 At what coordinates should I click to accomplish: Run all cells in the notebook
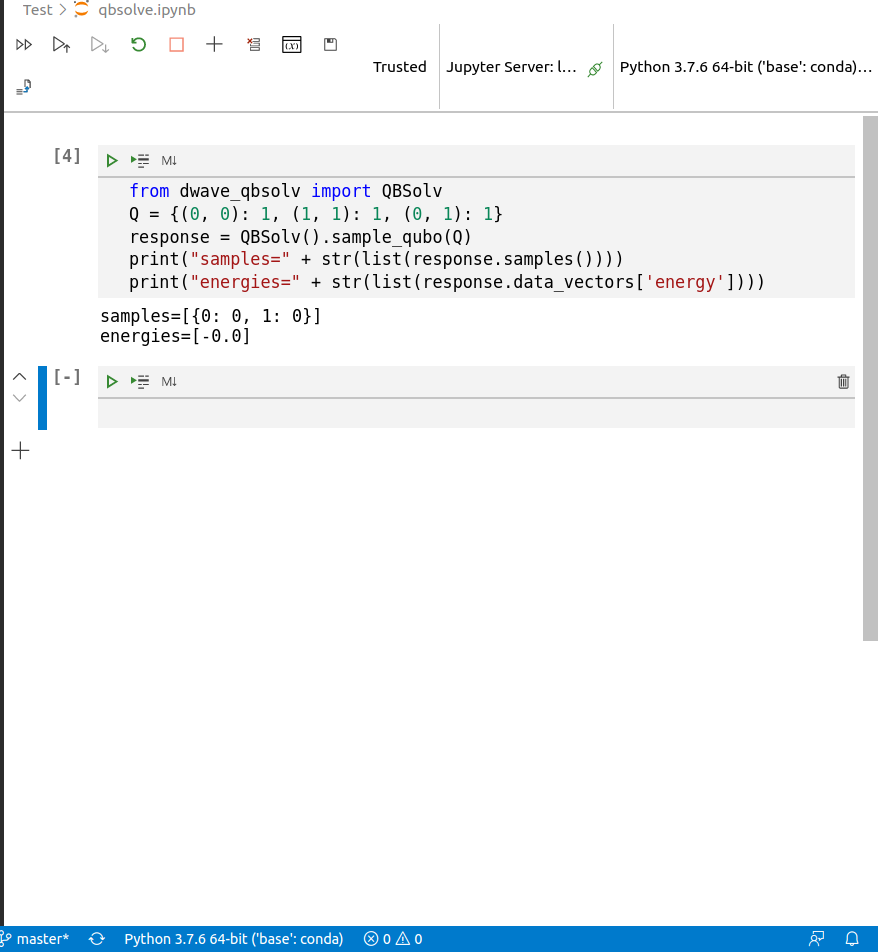pos(23,44)
